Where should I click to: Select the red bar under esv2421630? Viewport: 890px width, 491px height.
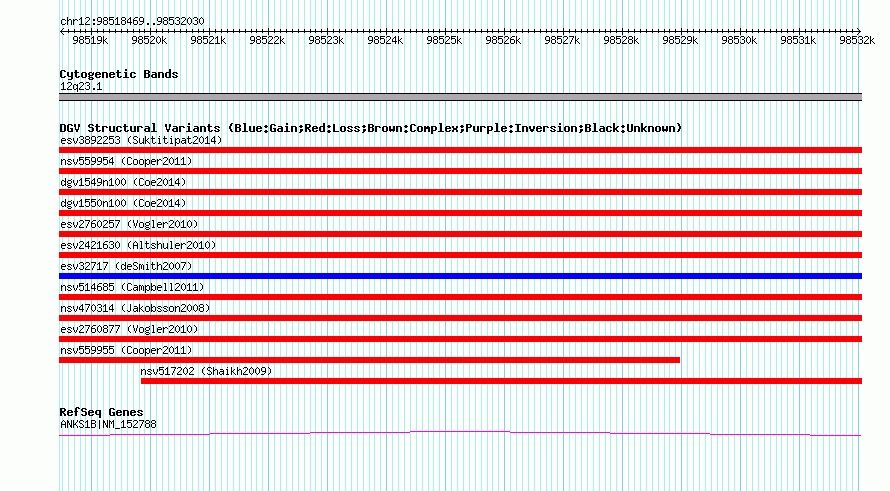point(460,255)
